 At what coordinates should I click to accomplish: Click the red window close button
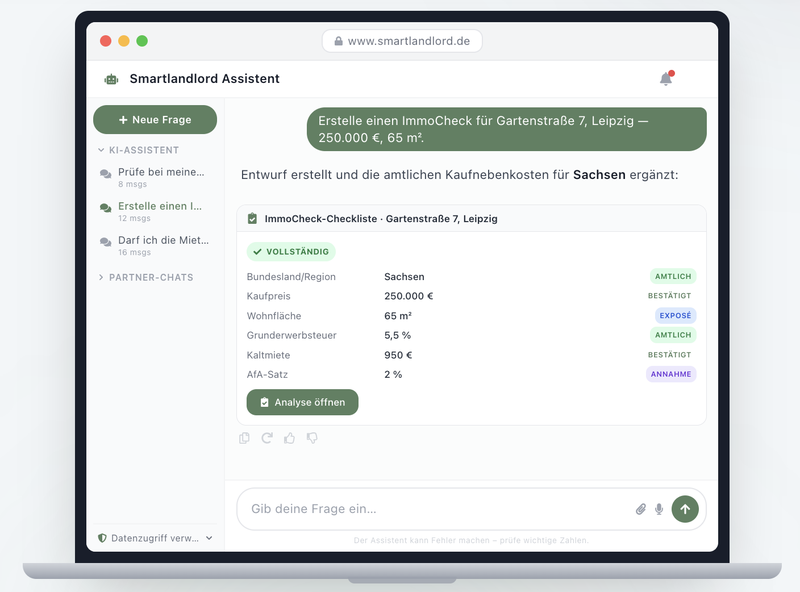[106, 41]
